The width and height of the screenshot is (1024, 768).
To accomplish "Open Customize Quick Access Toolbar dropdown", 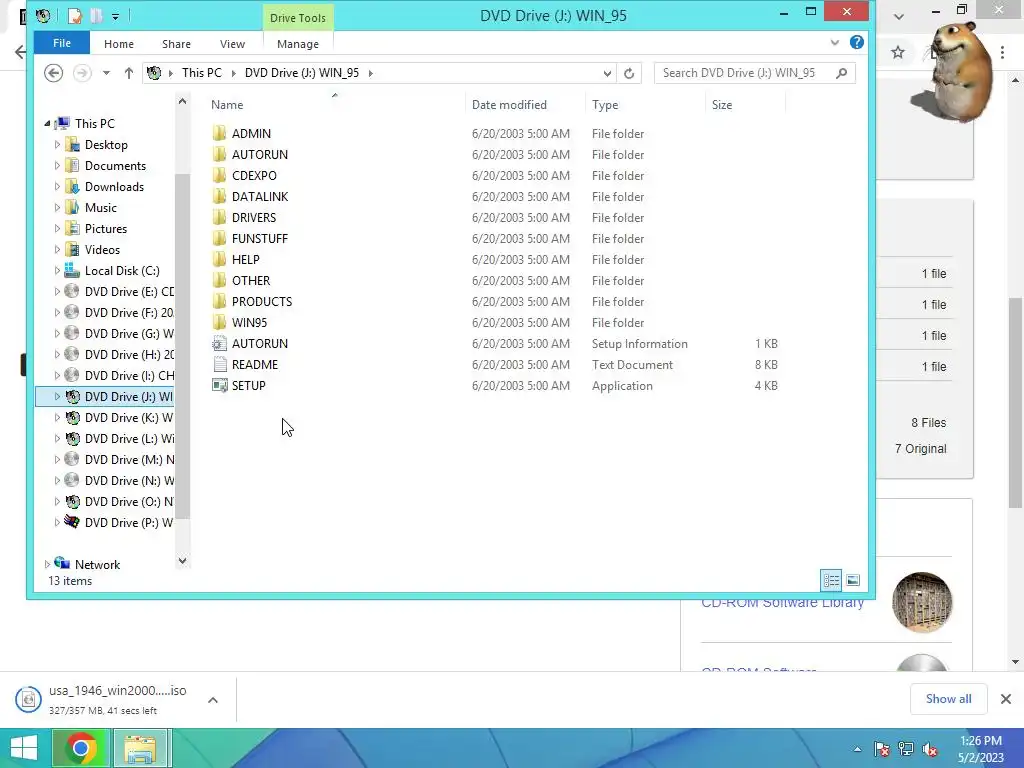I will pyautogui.click(x=115, y=16).
